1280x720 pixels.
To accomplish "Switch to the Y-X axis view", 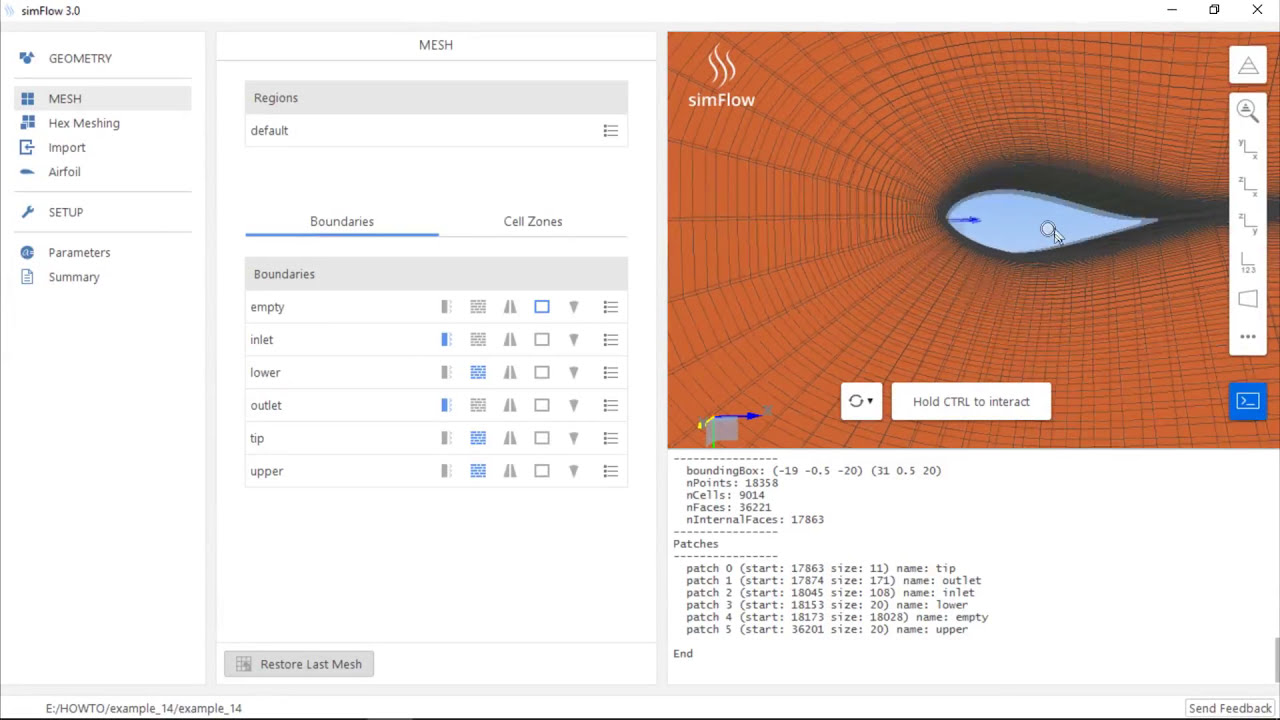I will point(1248,148).
